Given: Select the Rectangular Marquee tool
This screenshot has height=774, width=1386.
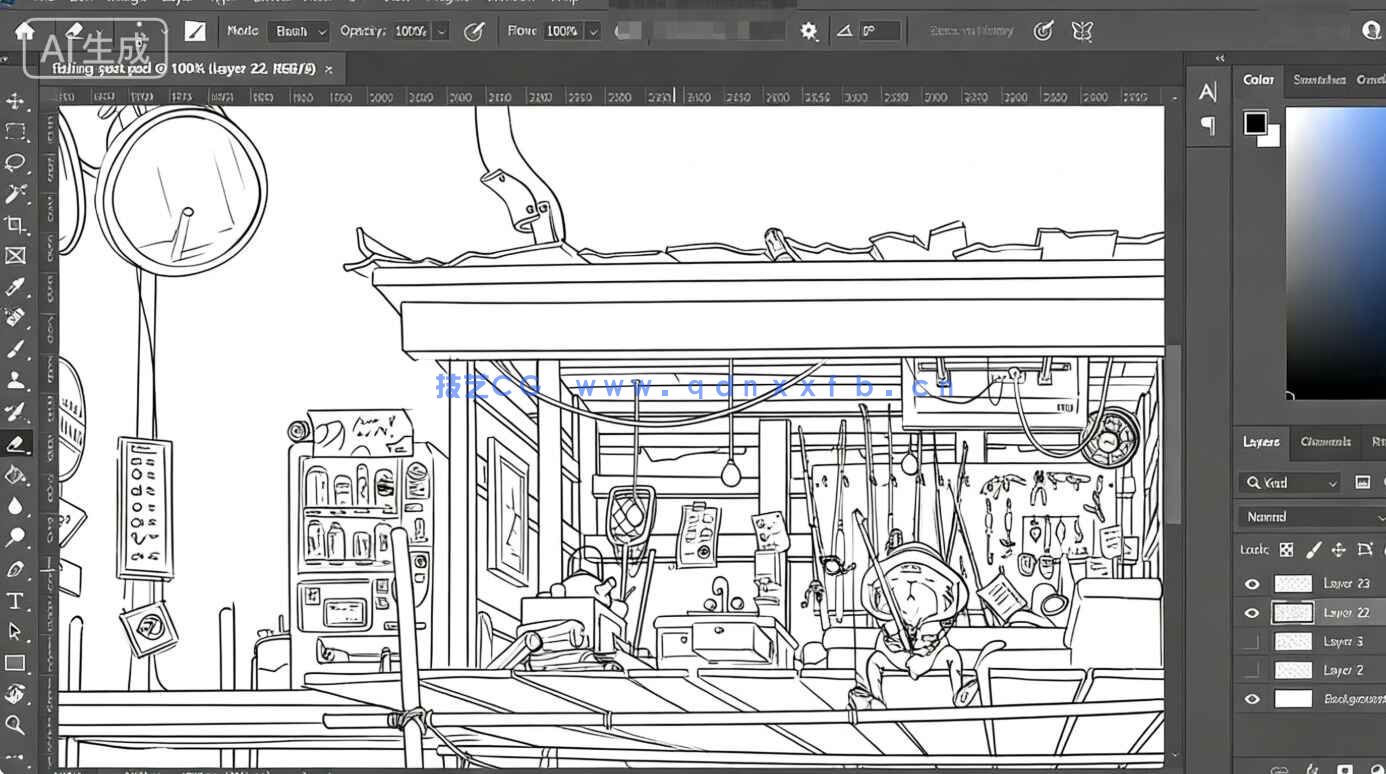Looking at the screenshot, I should pos(15,132).
